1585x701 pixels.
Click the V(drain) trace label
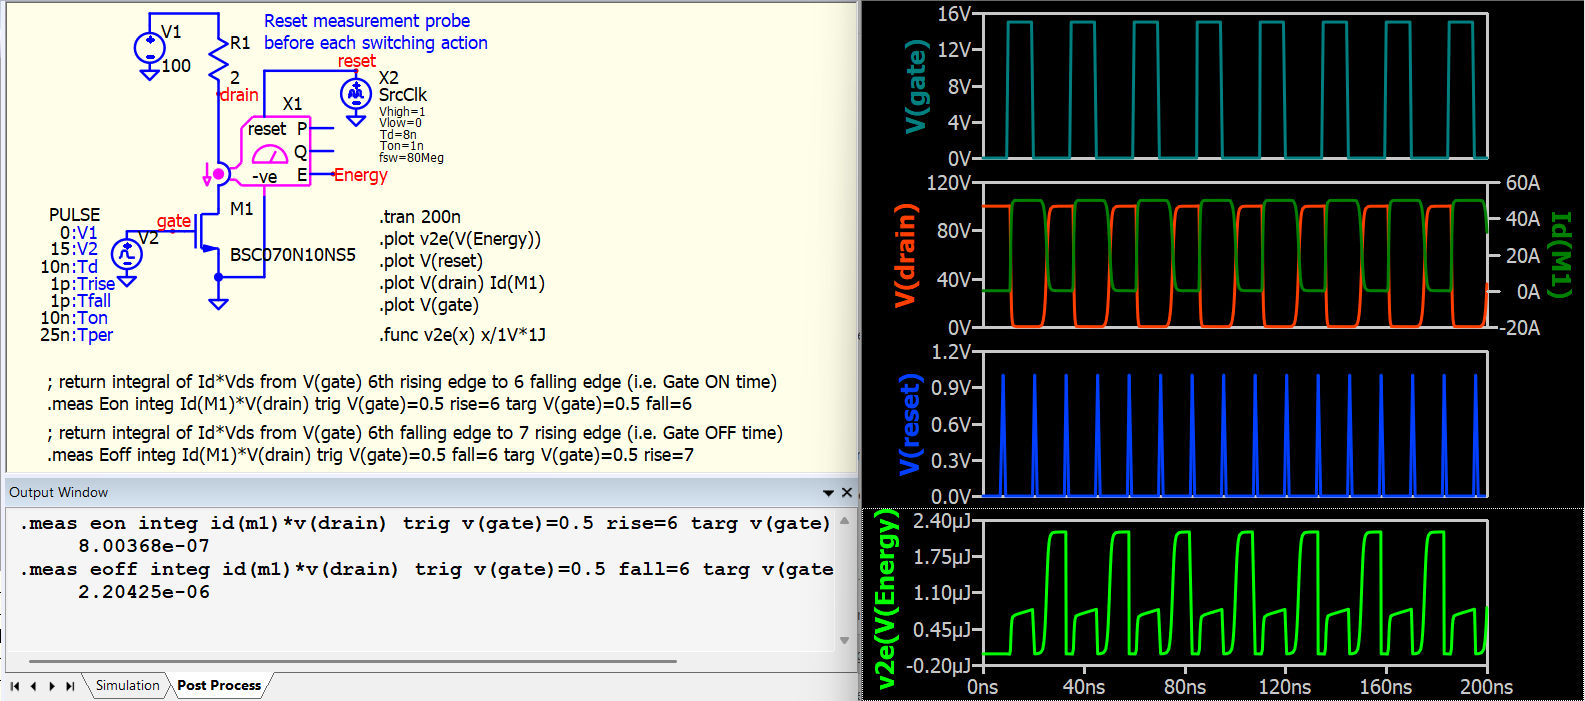point(904,255)
